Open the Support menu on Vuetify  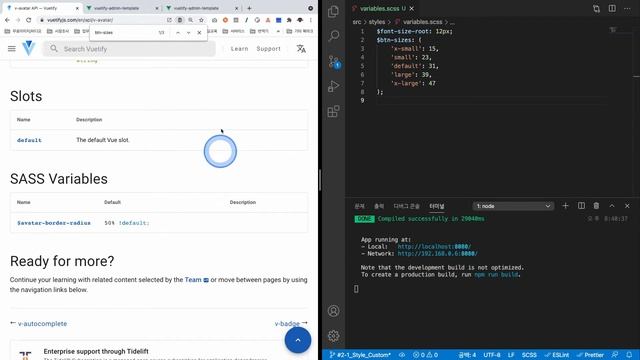268,49
